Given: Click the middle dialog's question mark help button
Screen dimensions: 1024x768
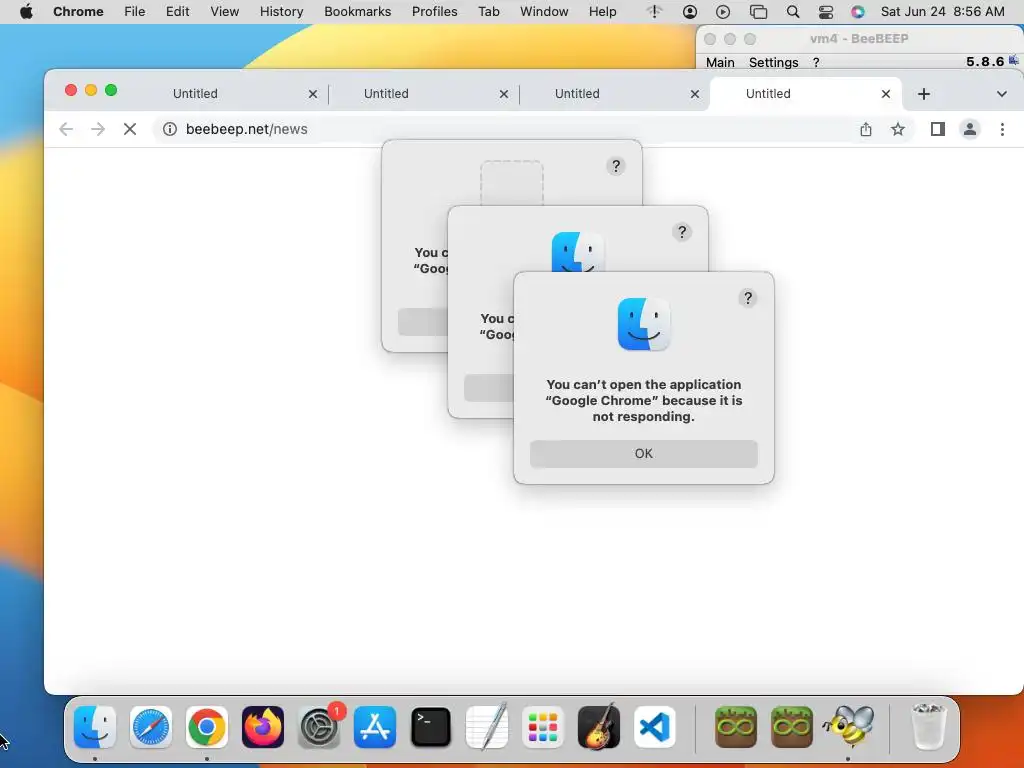Looking at the screenshot, I should click(682, 232).
